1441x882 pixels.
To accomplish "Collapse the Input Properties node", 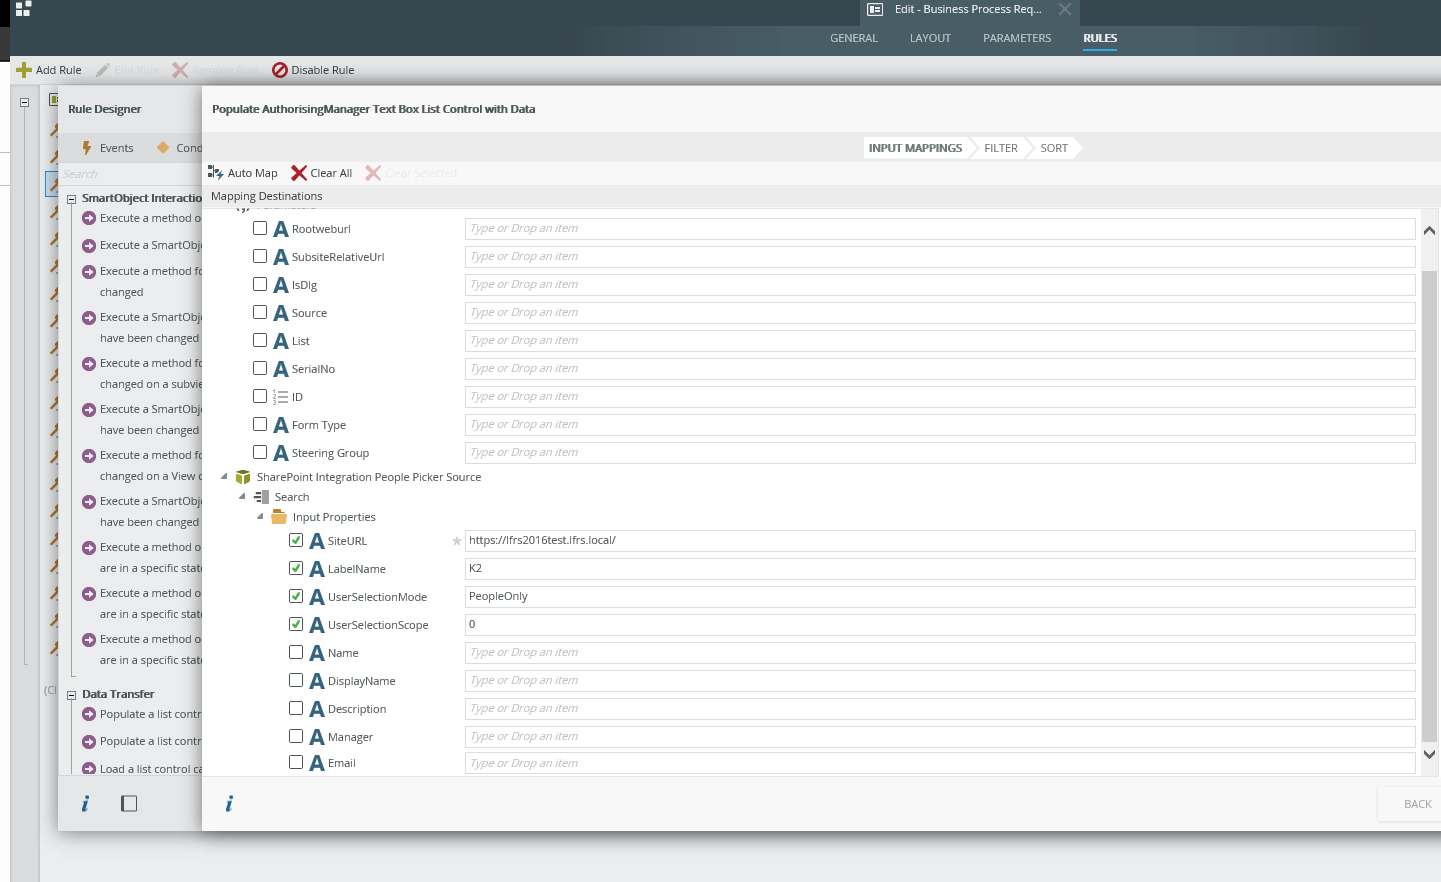I will coord(260,516).
